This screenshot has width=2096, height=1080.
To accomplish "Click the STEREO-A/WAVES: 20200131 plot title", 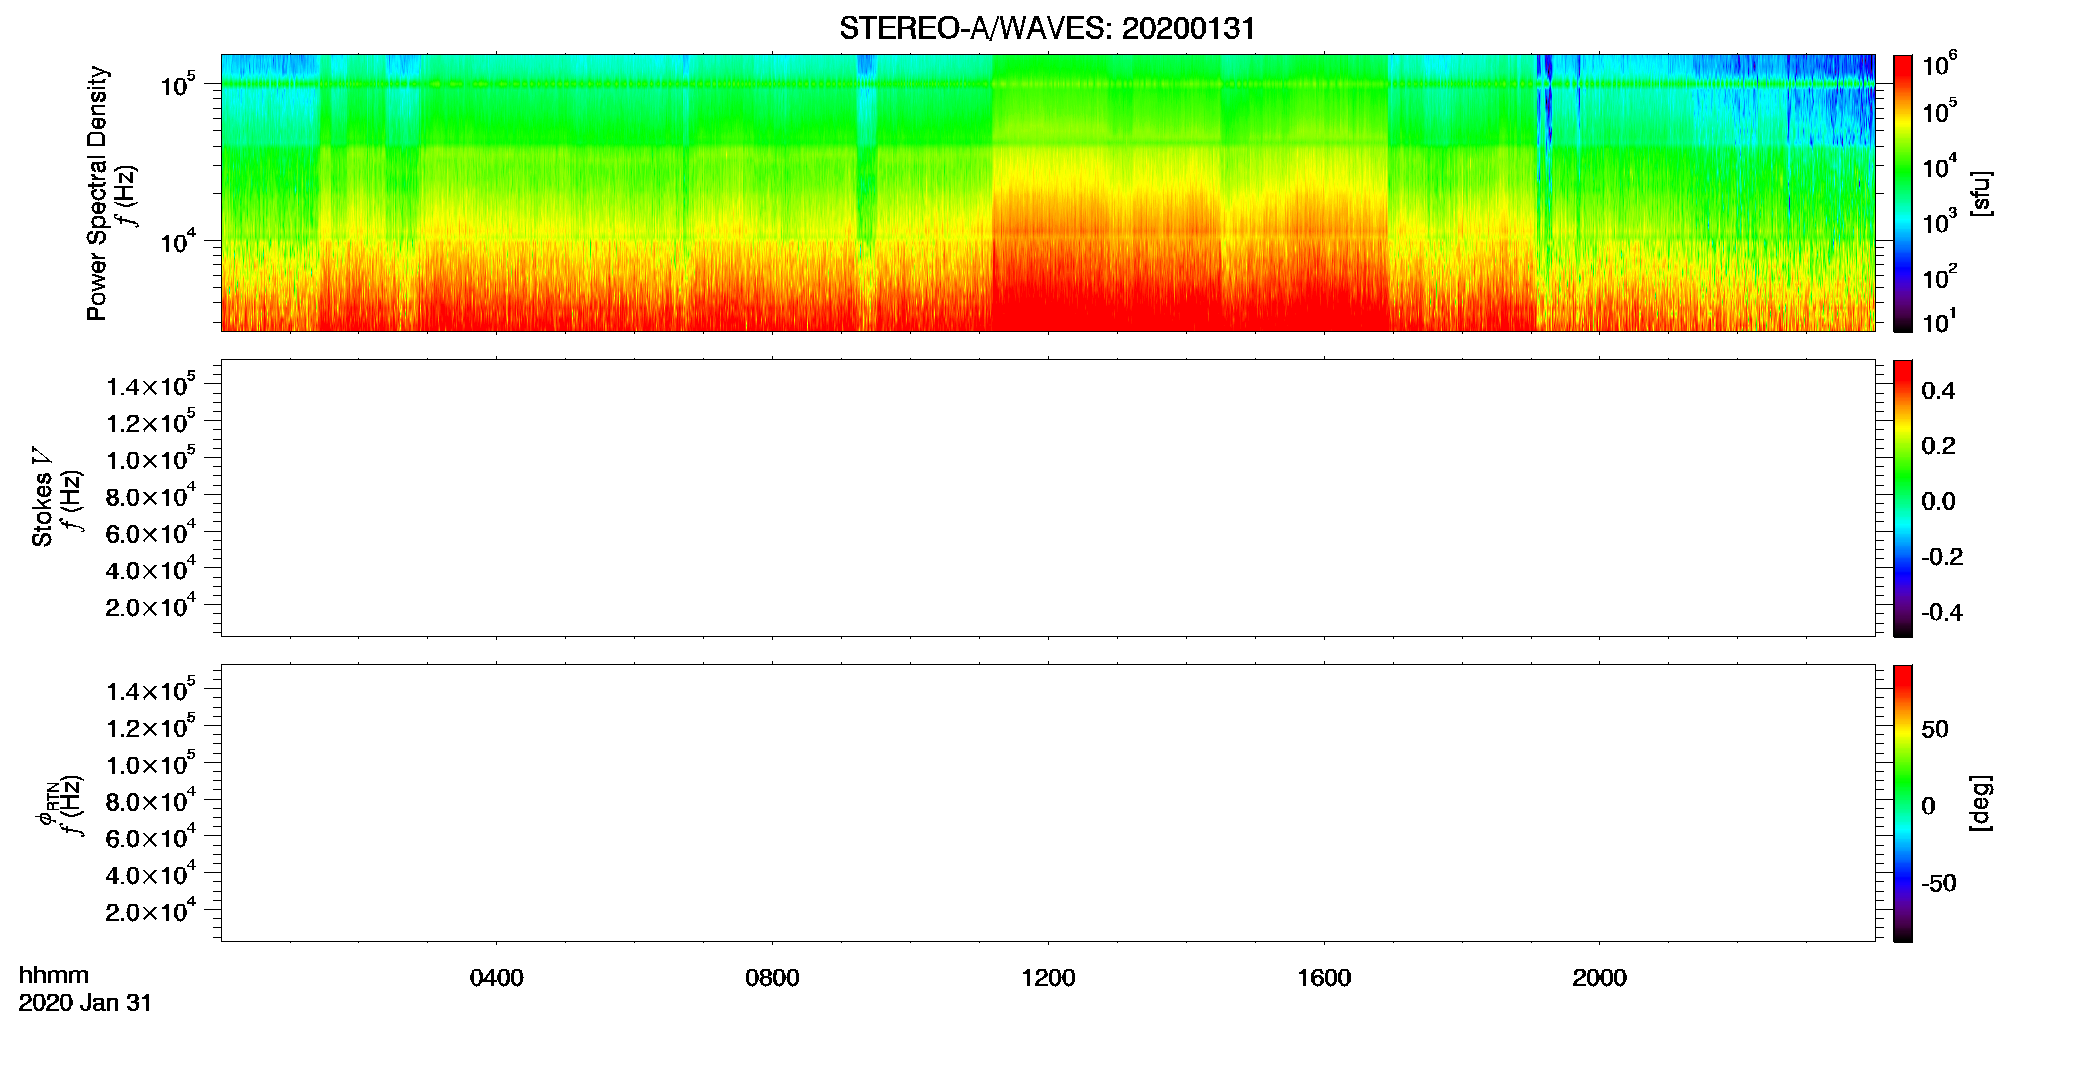I will click(x=1047, y=29).
